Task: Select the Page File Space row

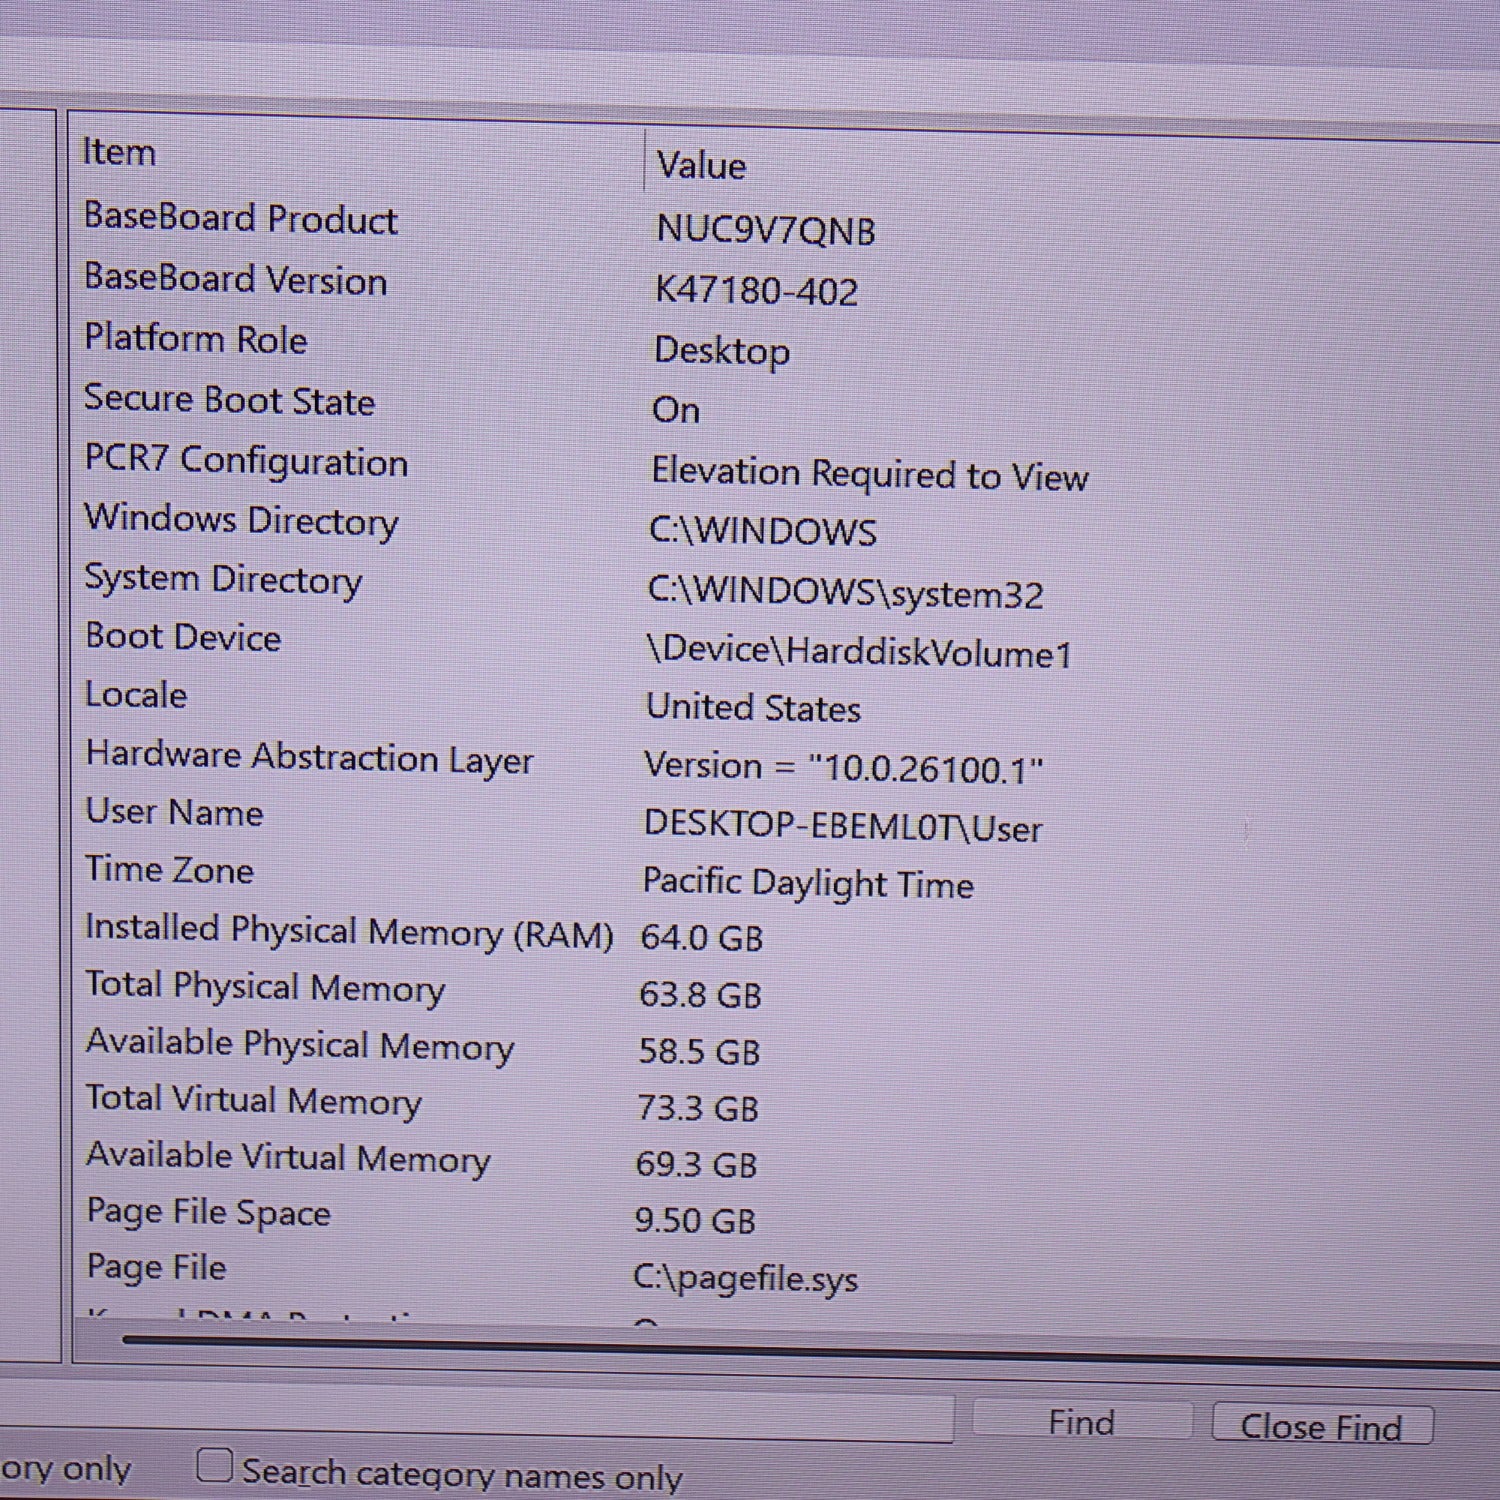Action: pos(208,1212)
